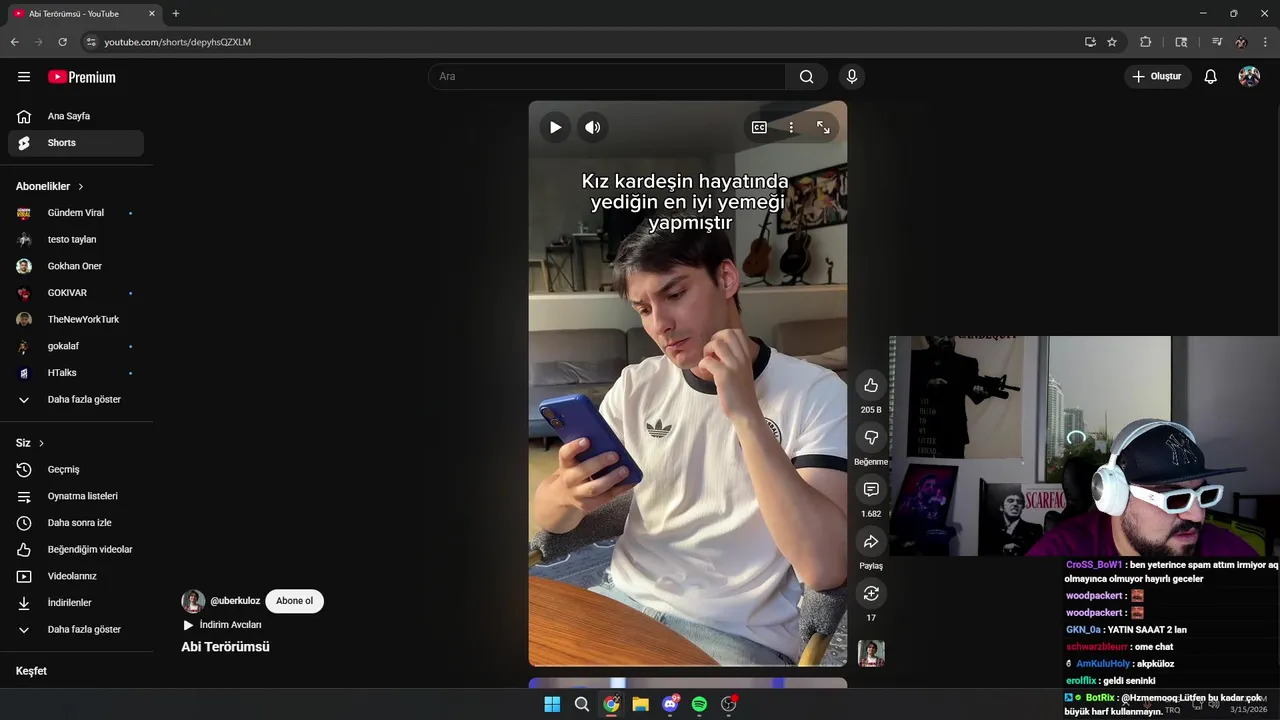Image resolution: width=1280 pixels, height=720 pixels.
Task: Open the Chrome three-dot menu
Action: (x=1266, y=42)
